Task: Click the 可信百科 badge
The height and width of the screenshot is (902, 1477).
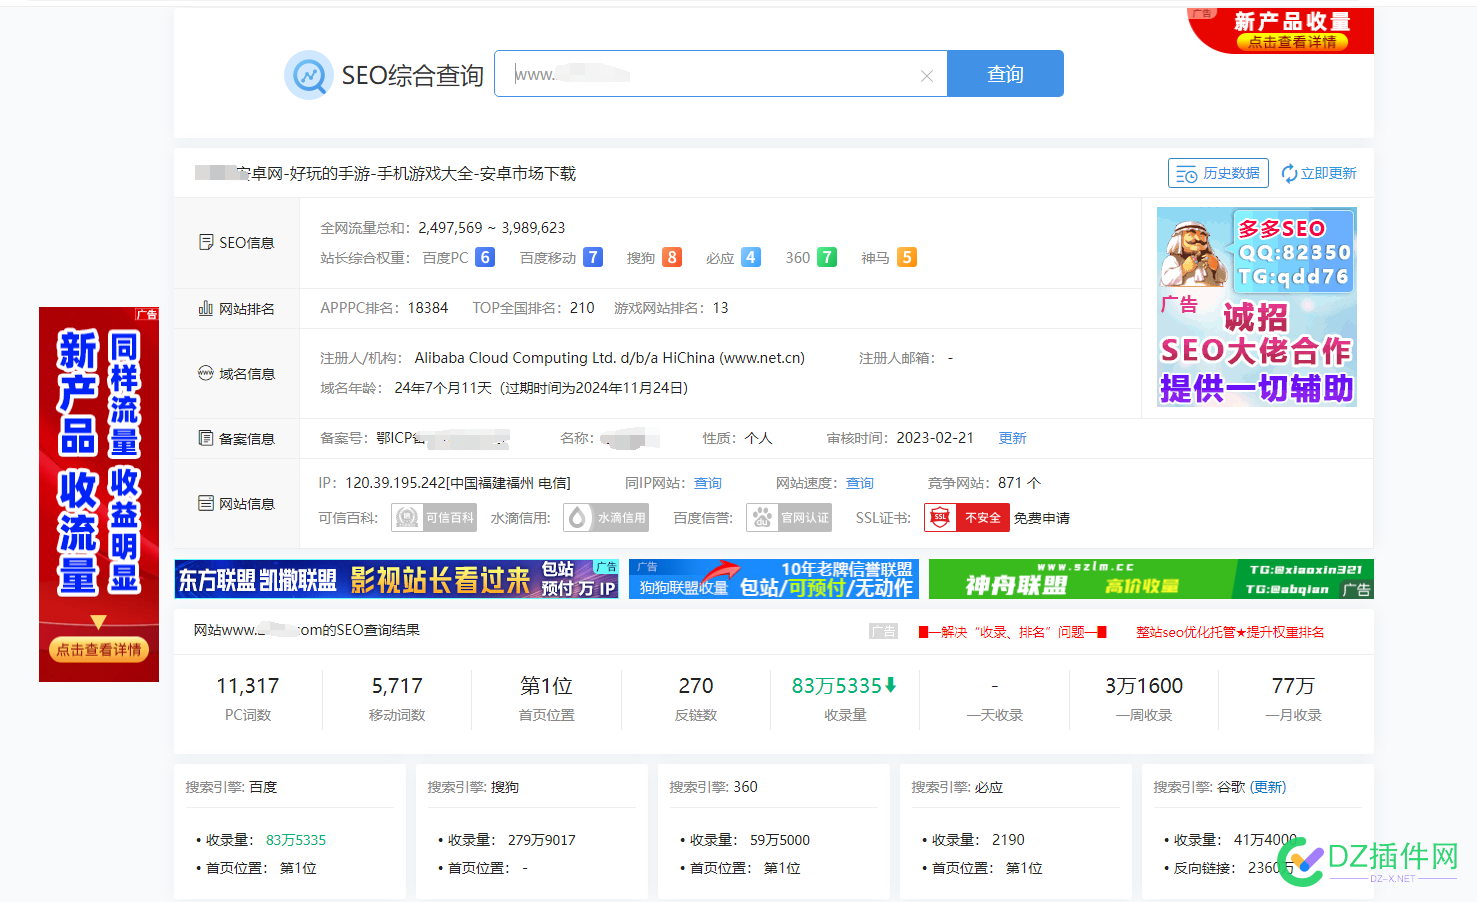Action: tap(434, 518)
